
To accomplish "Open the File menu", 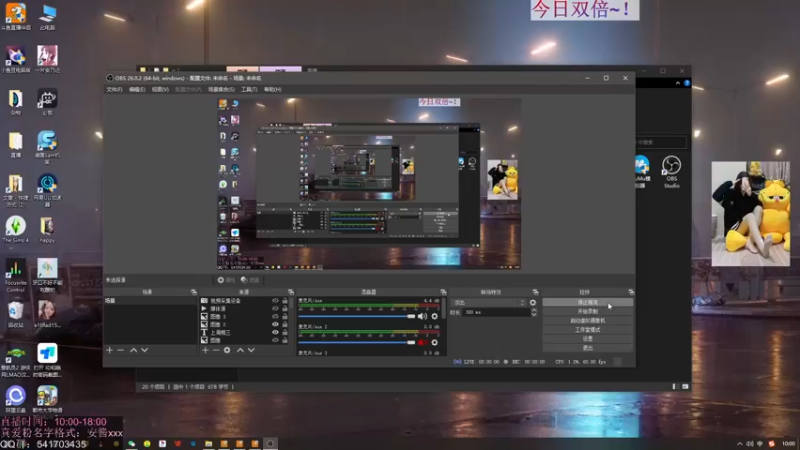I will [x=114, y=89].
